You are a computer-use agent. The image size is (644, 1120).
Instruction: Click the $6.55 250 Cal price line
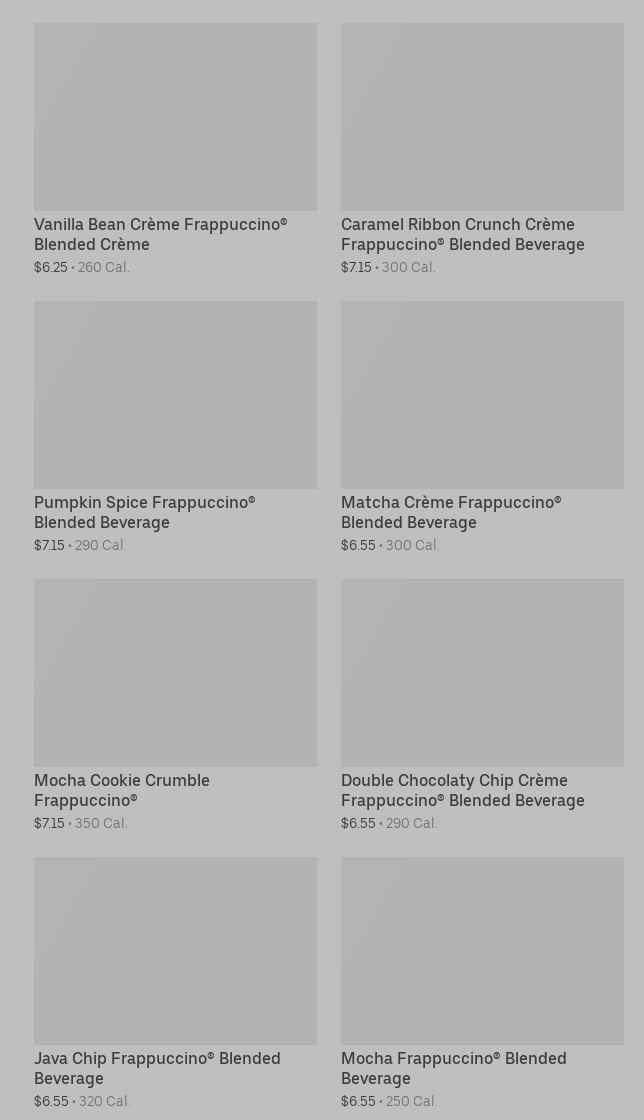[389, 1102]
